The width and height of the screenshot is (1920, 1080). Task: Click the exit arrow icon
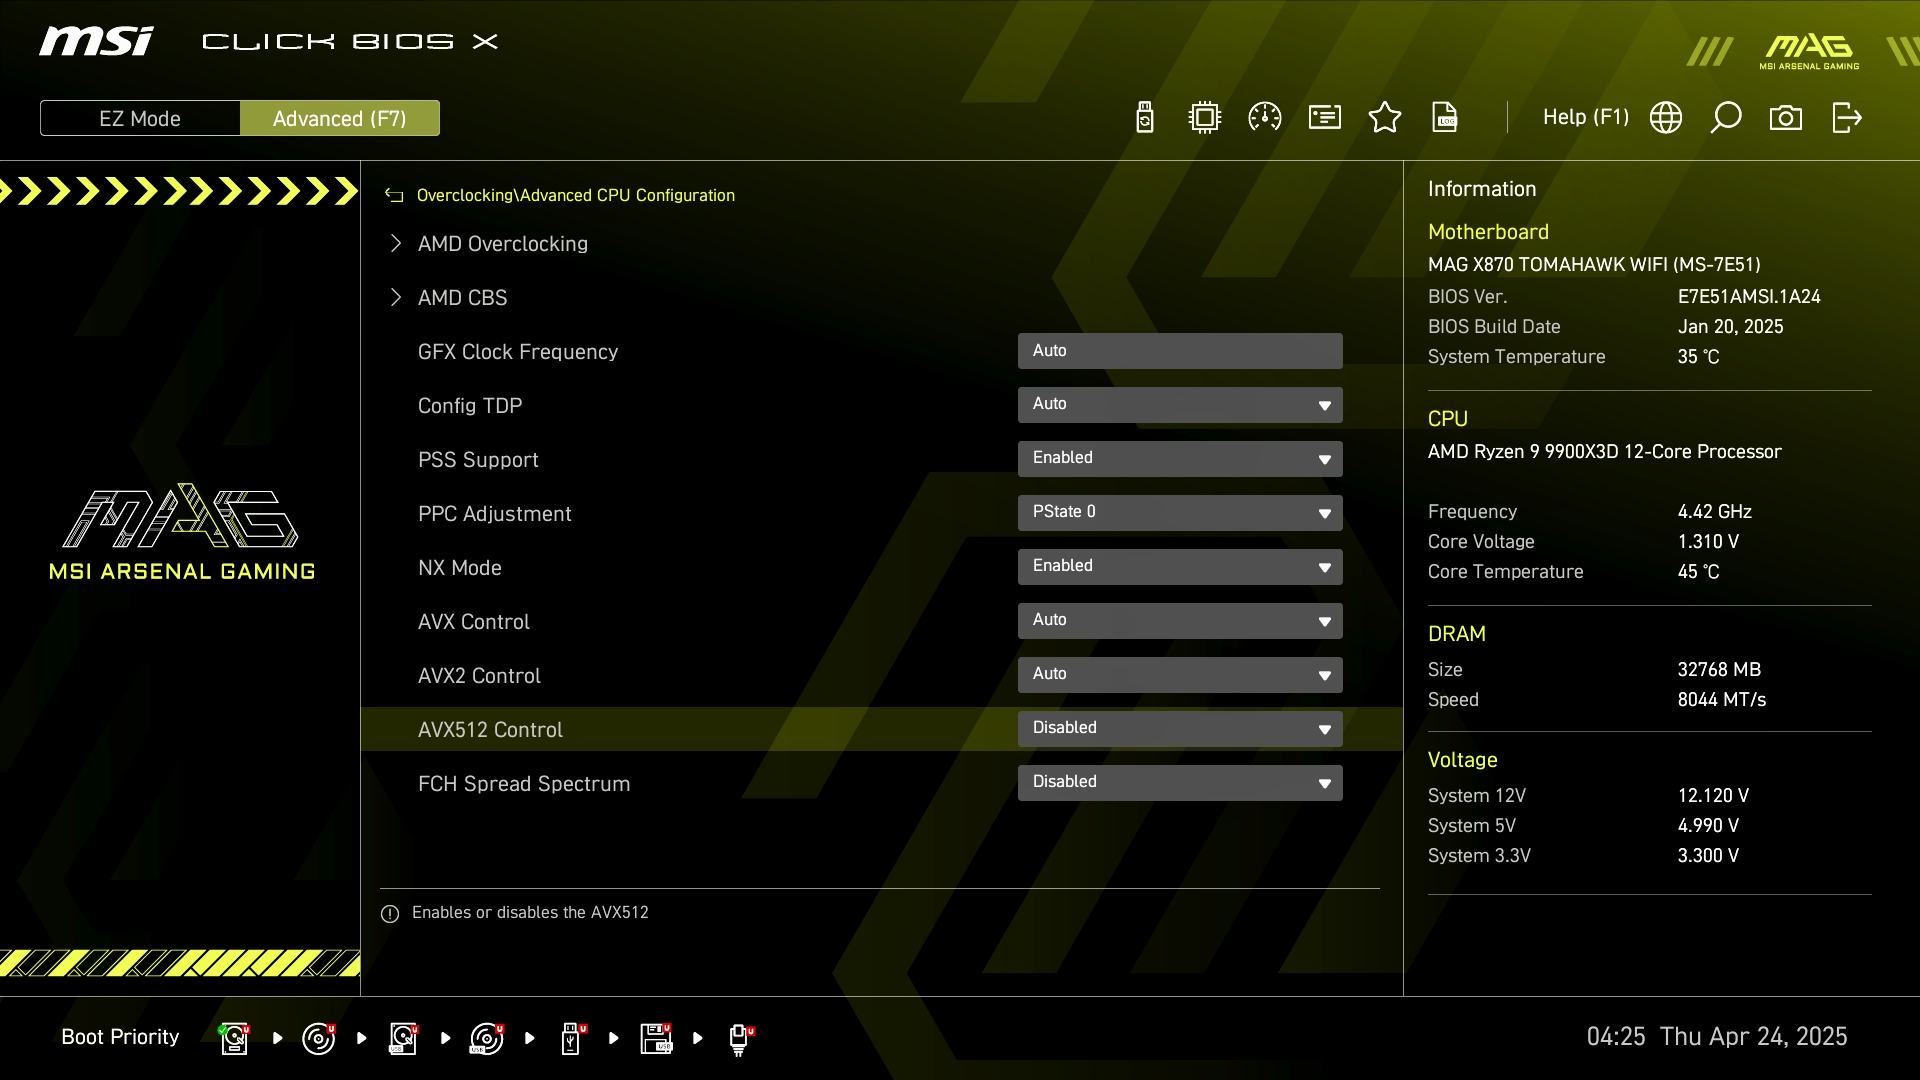pyautogui.click(x=1846, y=118)
